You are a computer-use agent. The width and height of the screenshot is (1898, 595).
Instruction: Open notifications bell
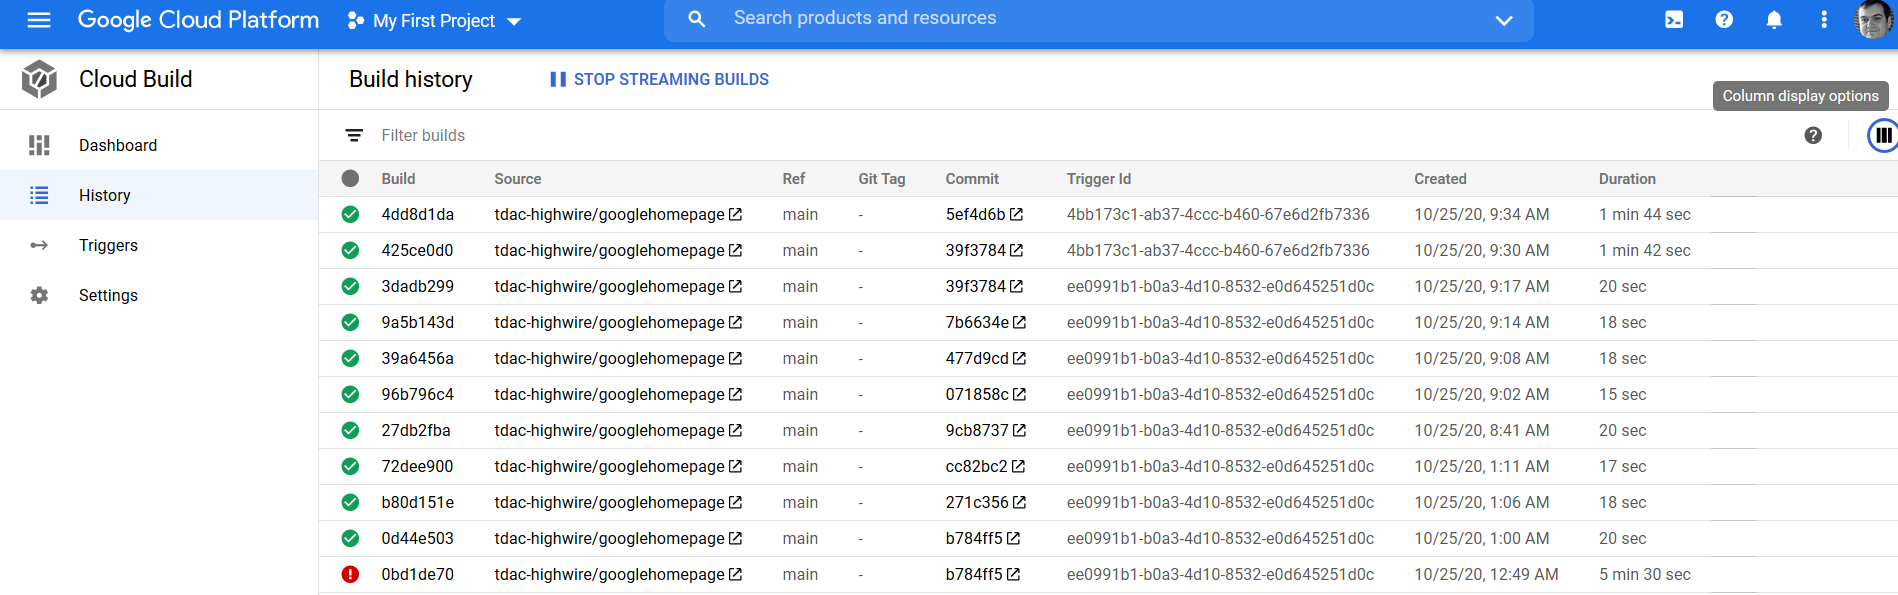point(1774,20)
